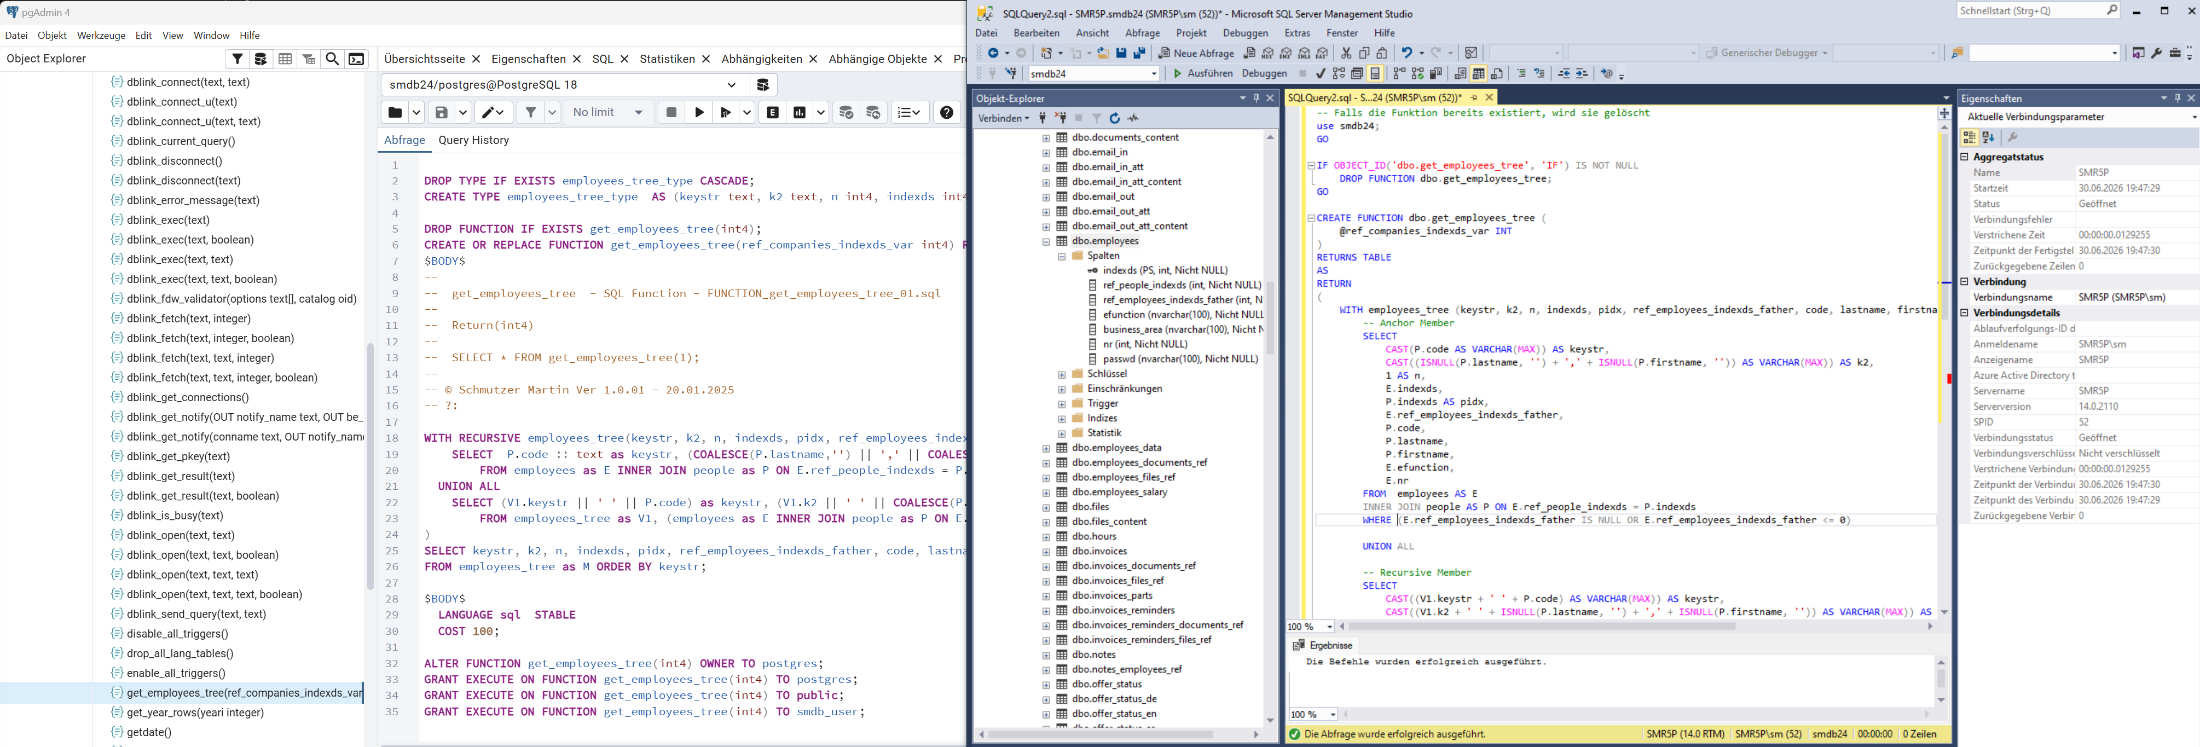Click pgAdmin's View Data grid icon in Object Explorer
This screenshot has width=2200, height=747.
tap(285, 59)
